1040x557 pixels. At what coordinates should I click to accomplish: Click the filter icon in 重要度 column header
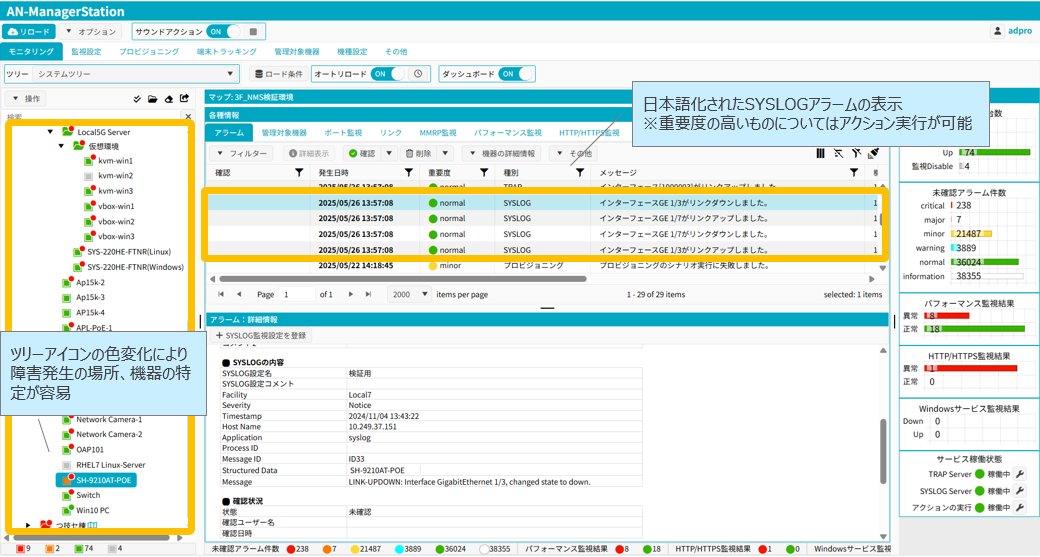(484, 173)
